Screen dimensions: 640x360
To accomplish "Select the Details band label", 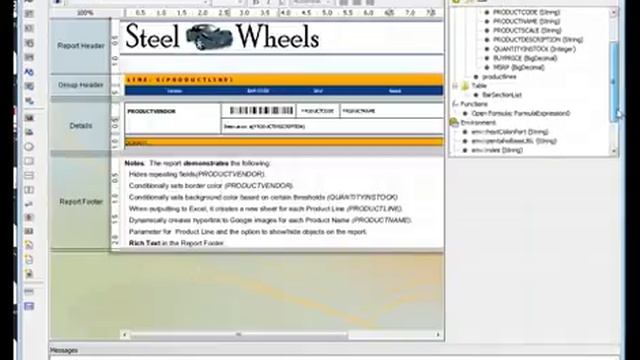I will (80, 126).
